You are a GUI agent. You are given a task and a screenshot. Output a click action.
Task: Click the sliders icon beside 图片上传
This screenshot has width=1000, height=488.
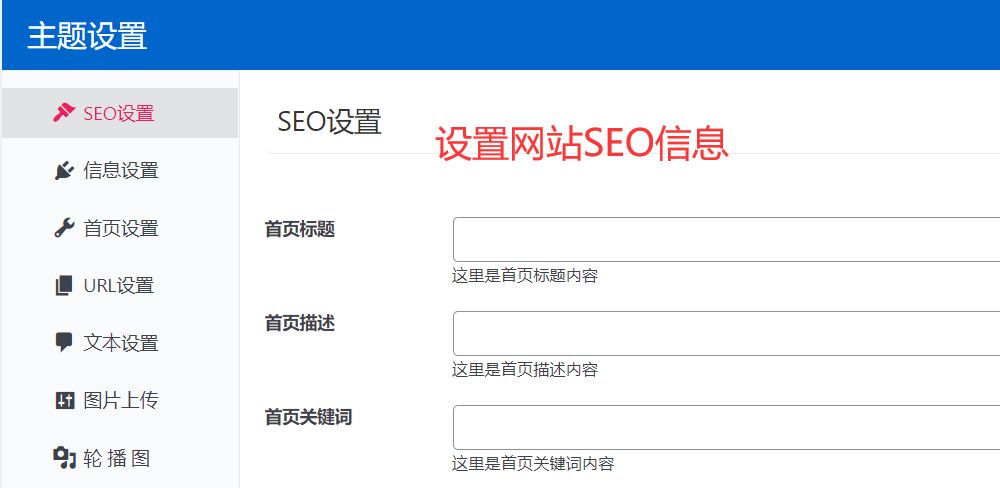pyautogui.click(x=64, y=401)
